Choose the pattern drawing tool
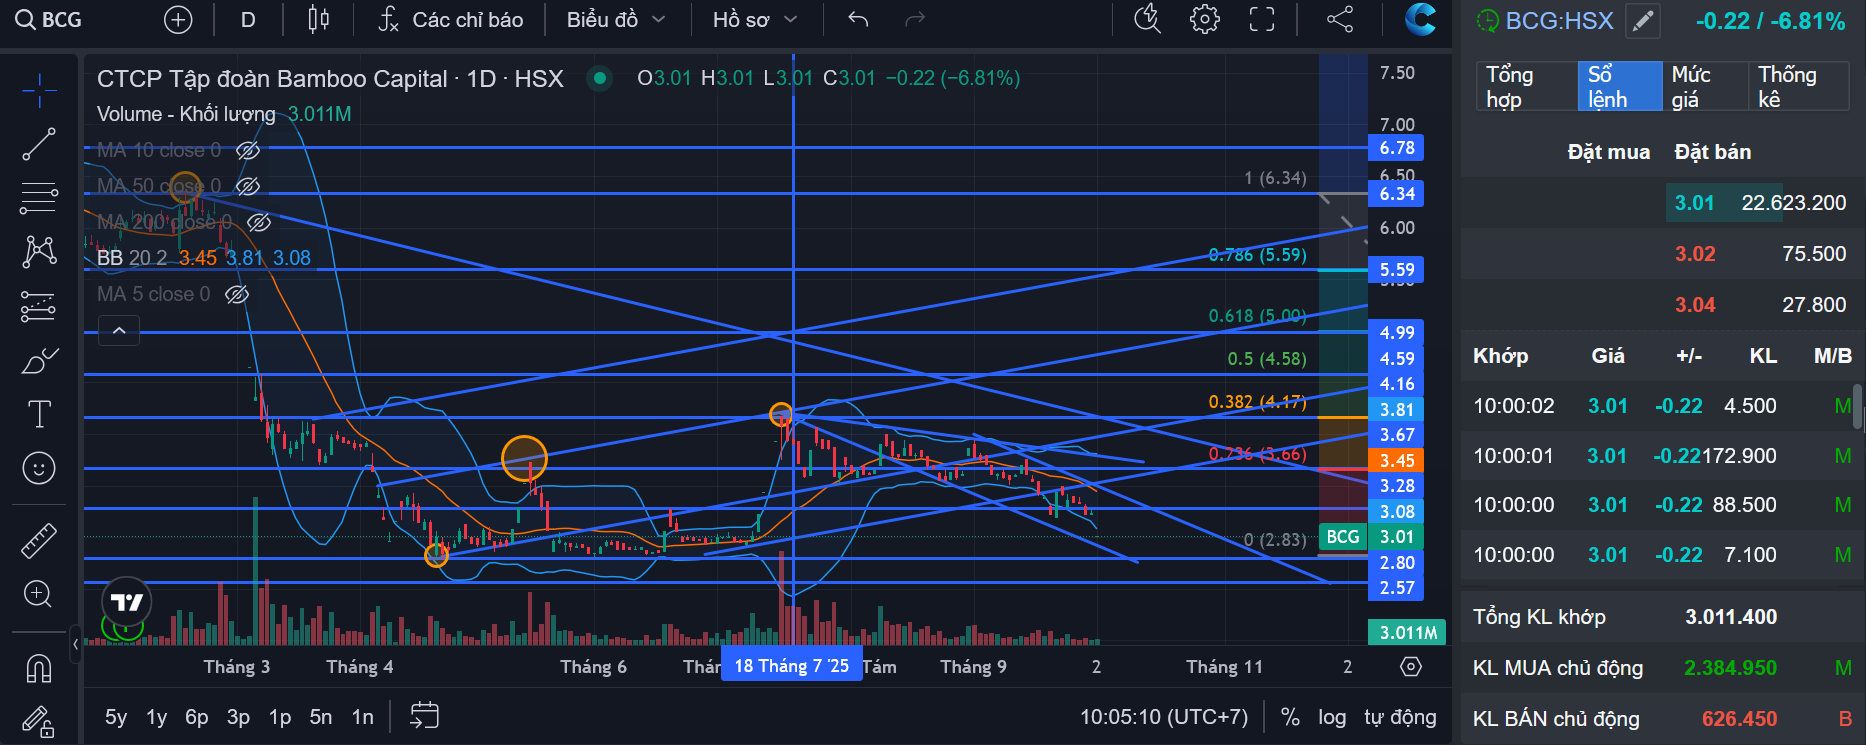Screen dimensions: 1866x745 (x=39, y=251)
